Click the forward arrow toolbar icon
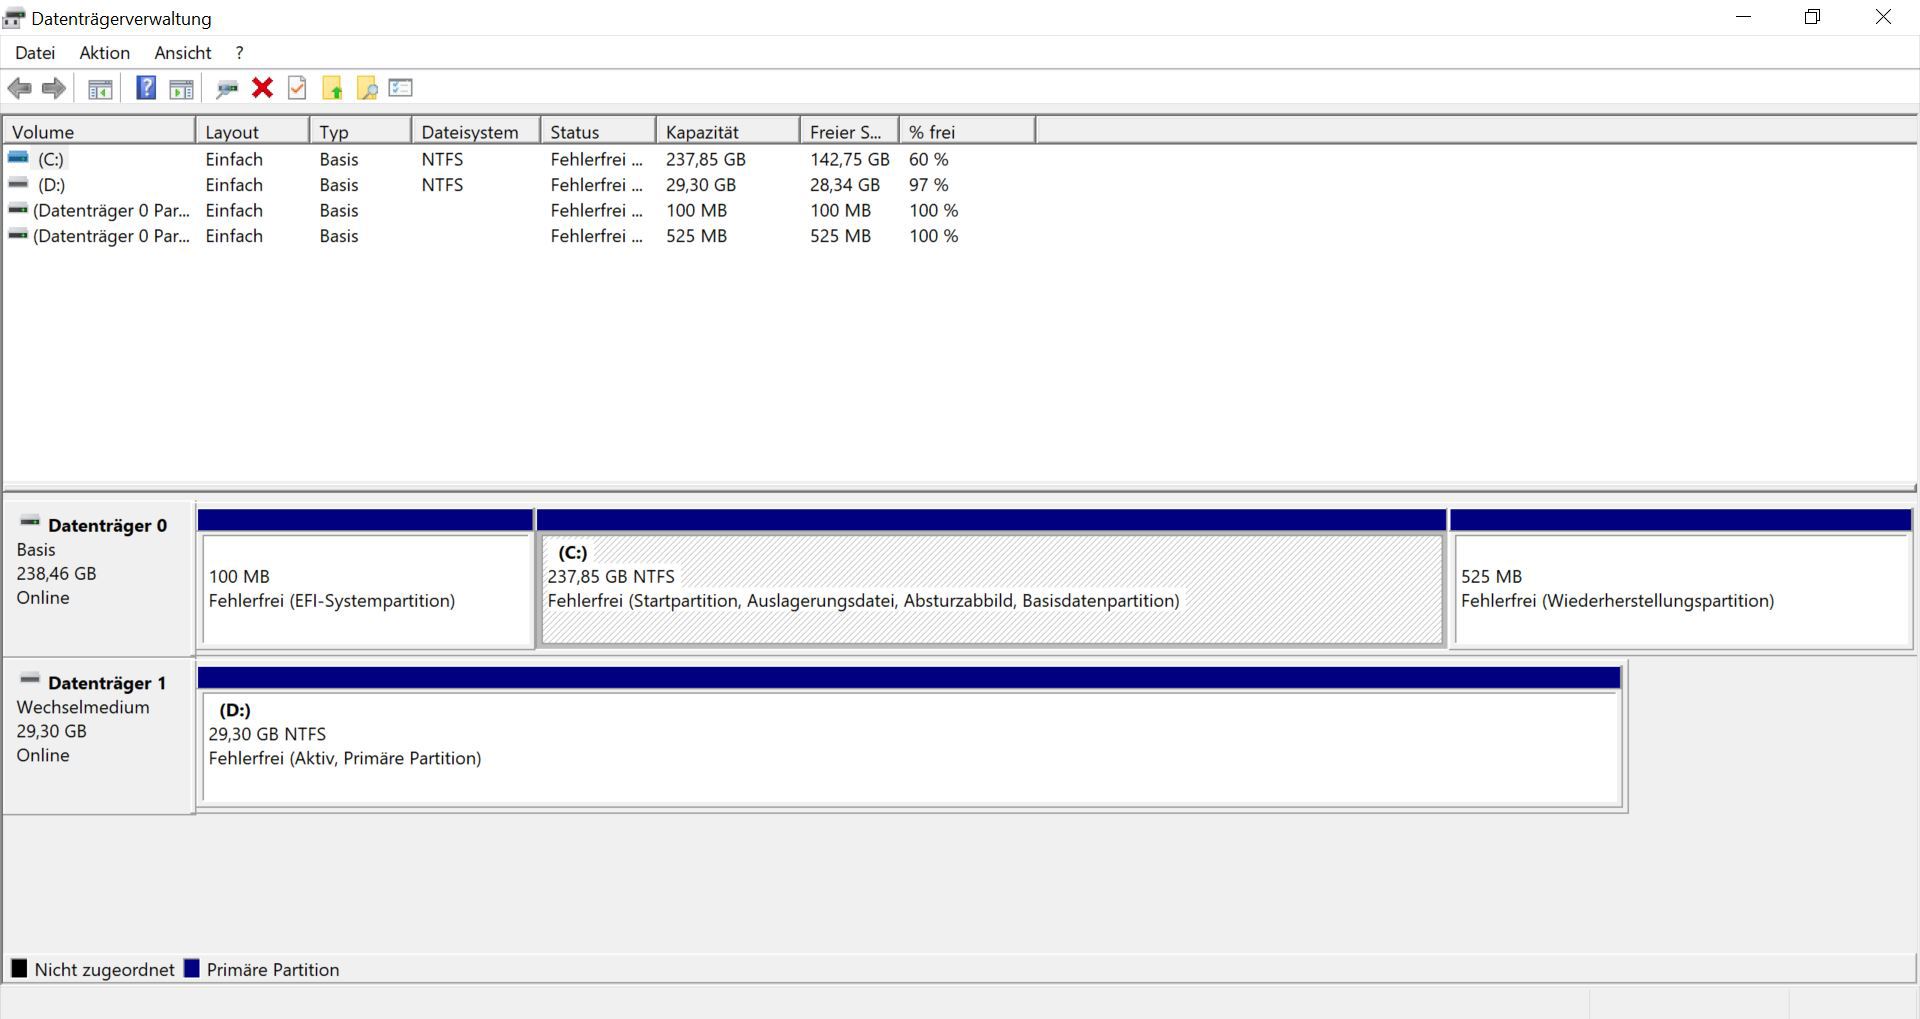The height and width of the screenshot is (1019, 1920). [54, 88]
